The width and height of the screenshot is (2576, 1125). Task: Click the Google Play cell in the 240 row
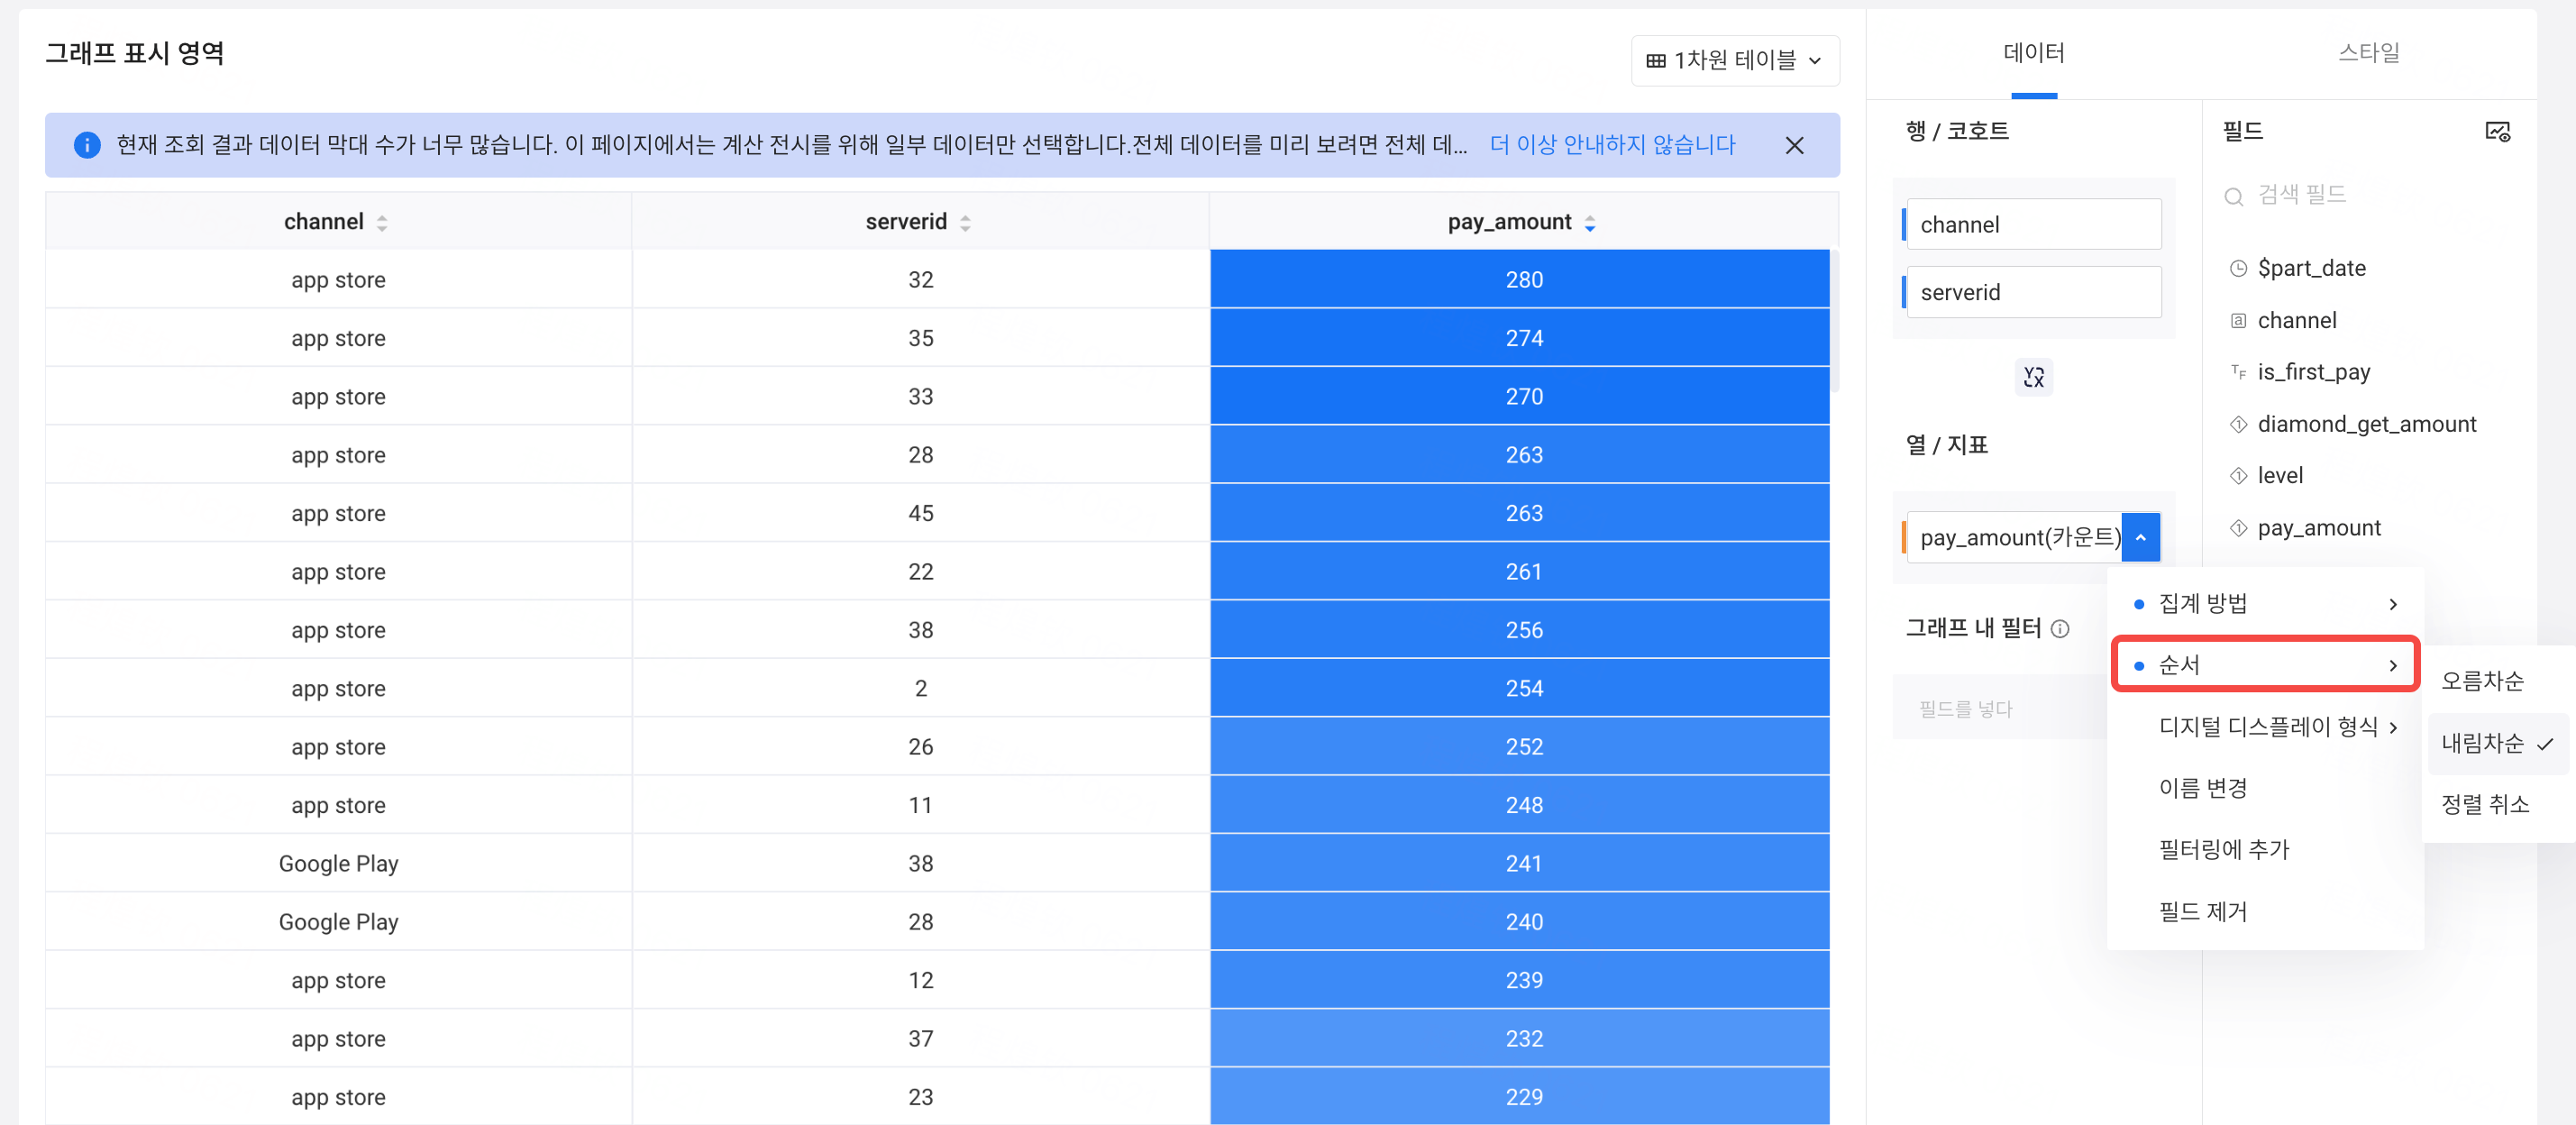338,922
